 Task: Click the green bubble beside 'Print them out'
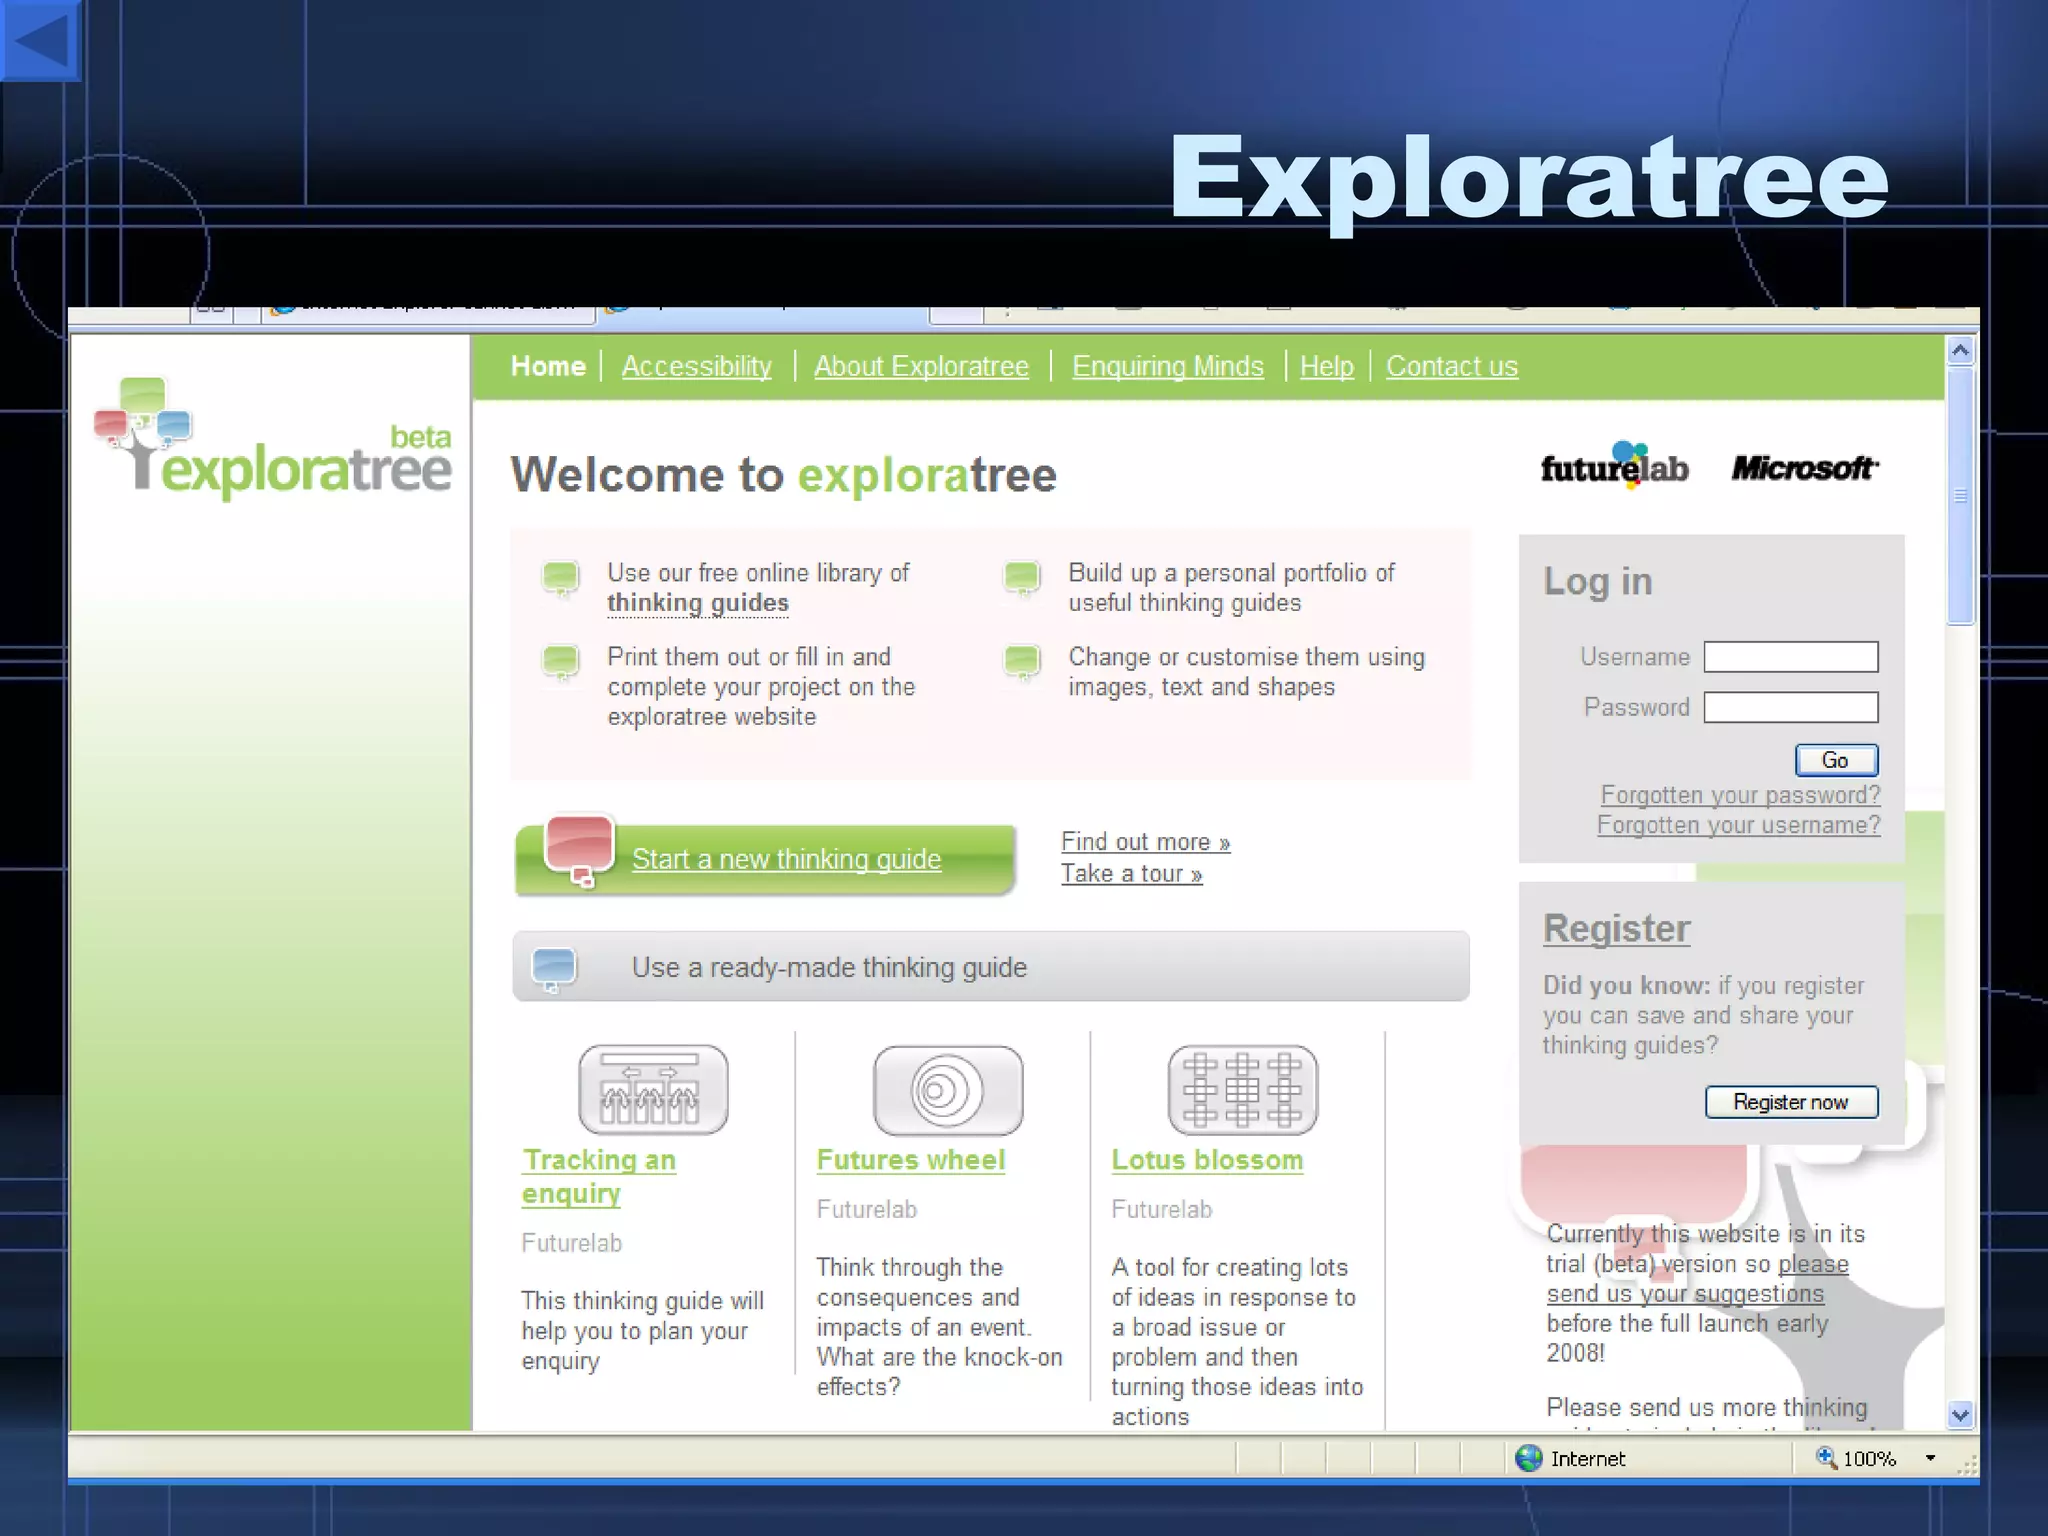560,662
